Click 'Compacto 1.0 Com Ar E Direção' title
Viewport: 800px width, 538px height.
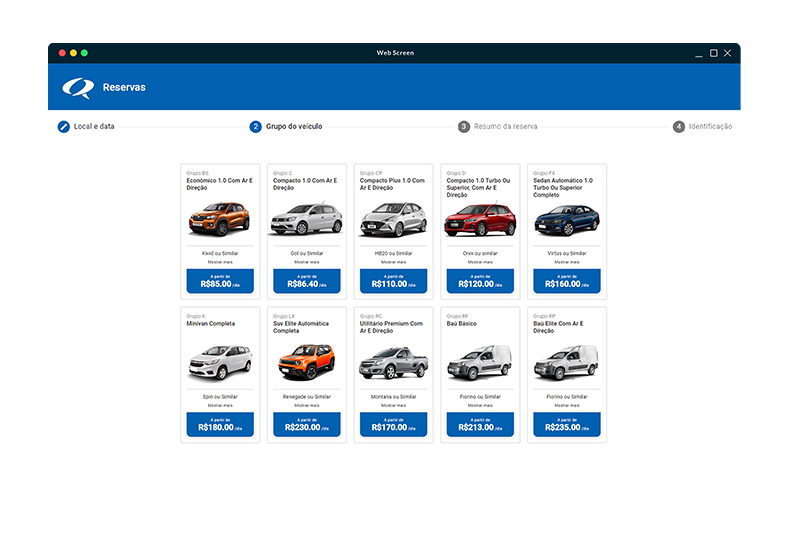point(305,184)
